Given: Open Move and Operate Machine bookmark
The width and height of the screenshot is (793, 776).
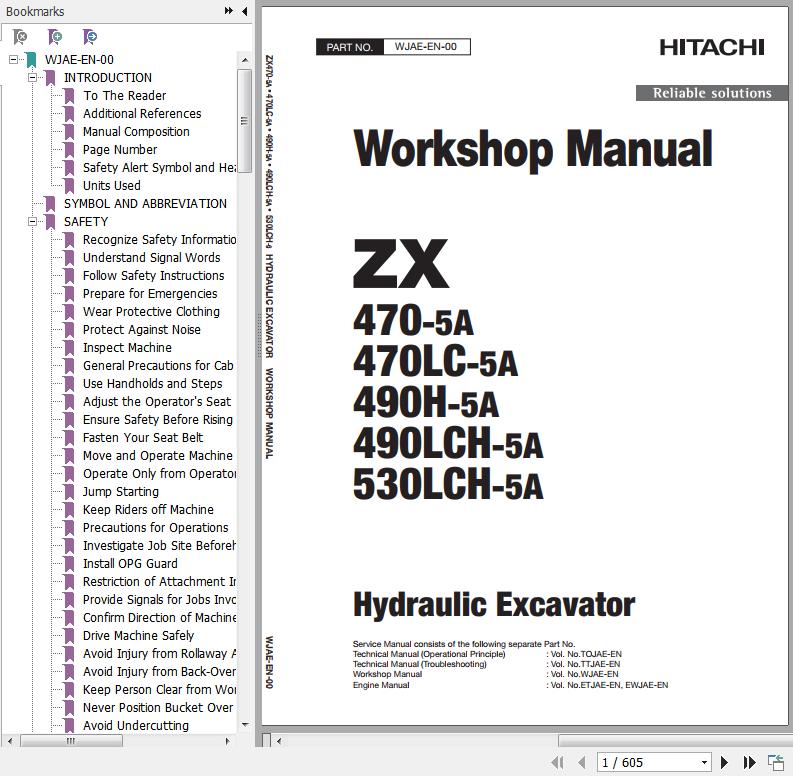Looking at the screenshot, I should coord(158,456).
